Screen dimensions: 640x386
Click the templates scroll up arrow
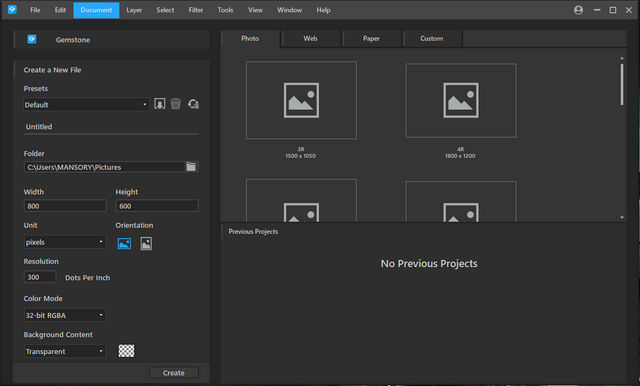point(622,58)
